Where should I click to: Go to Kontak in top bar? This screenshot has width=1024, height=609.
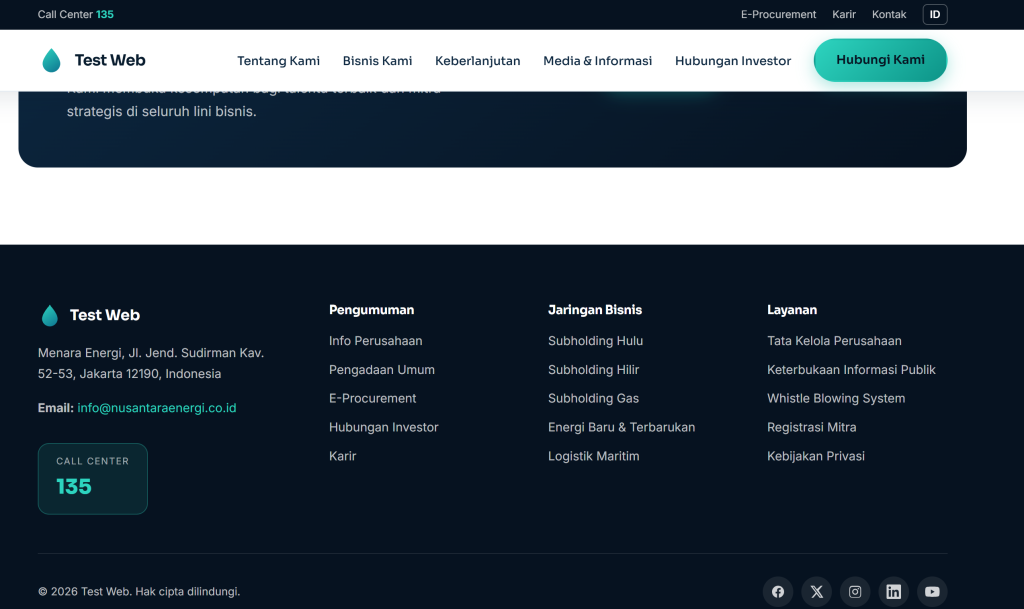889,14
